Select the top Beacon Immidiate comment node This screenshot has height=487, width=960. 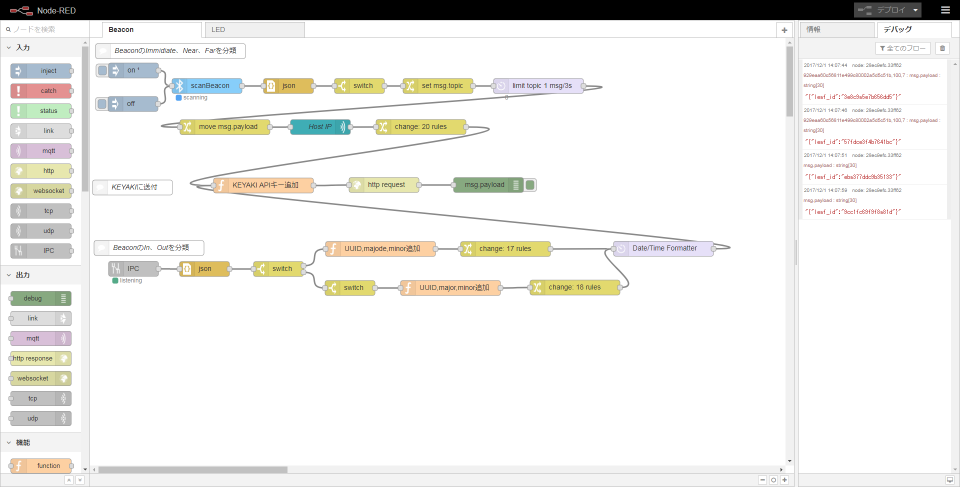(x=170, y=51)
